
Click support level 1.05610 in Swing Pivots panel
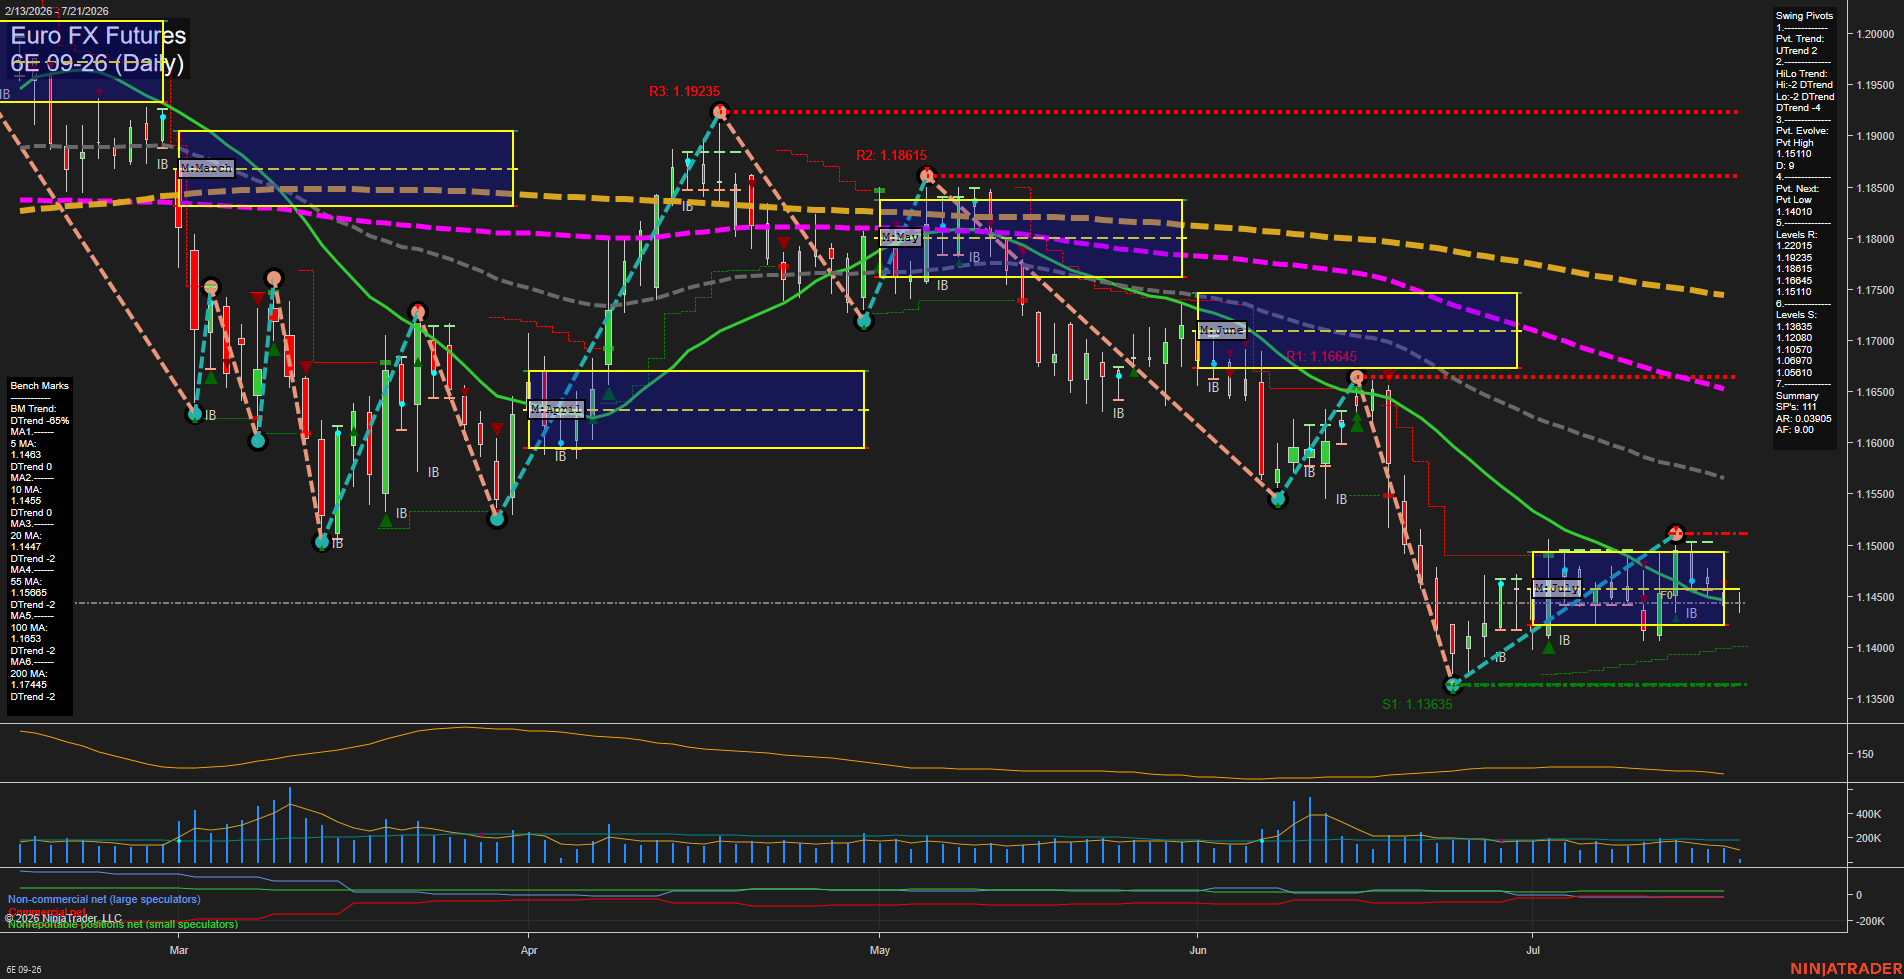(1794, 373)
